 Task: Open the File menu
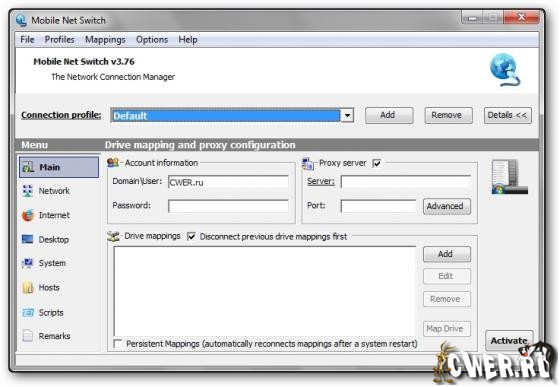[28, 40]
